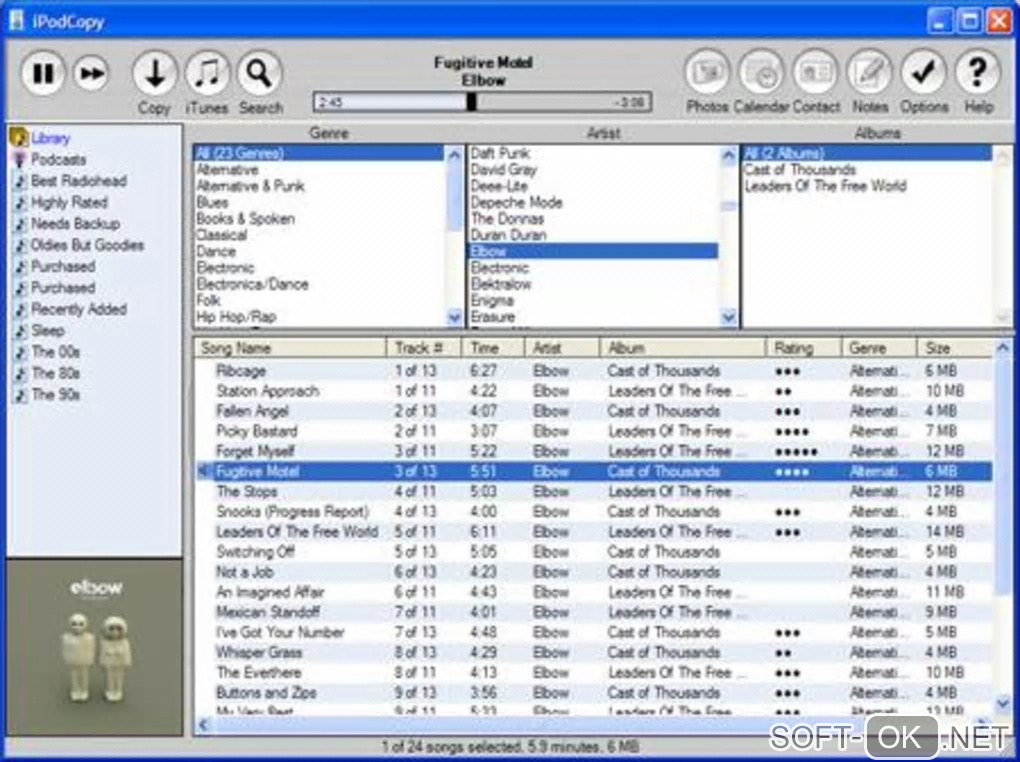
Task: Sort by Size column header
Action: coord(955,348)
